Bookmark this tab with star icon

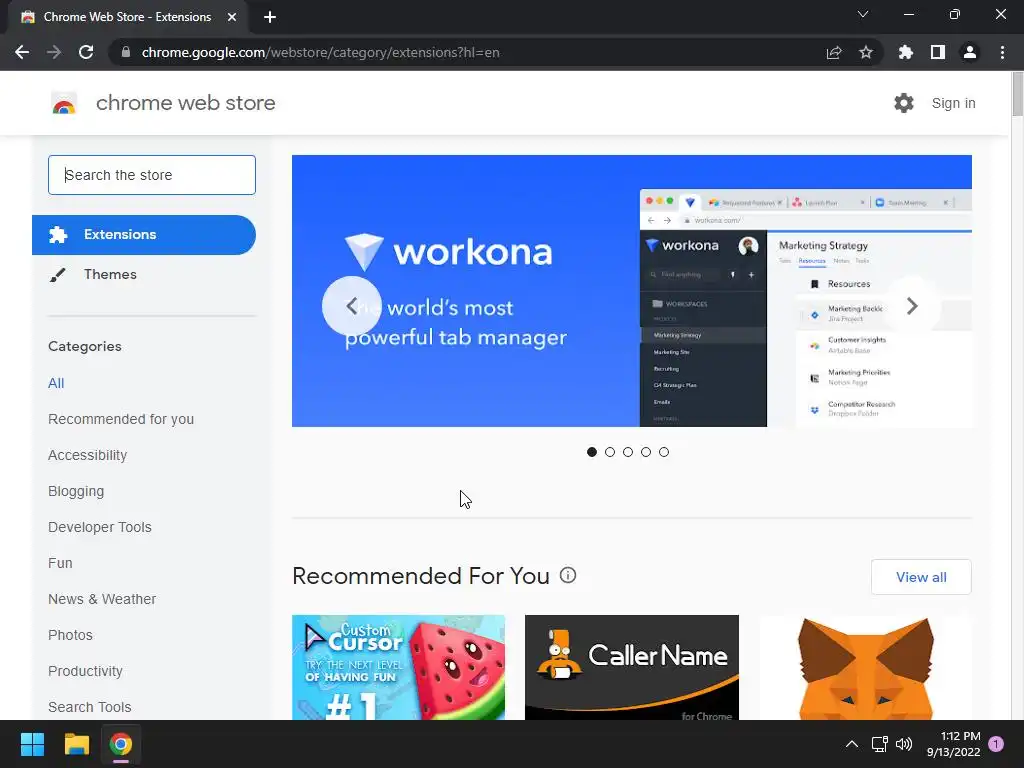point(865,52)
